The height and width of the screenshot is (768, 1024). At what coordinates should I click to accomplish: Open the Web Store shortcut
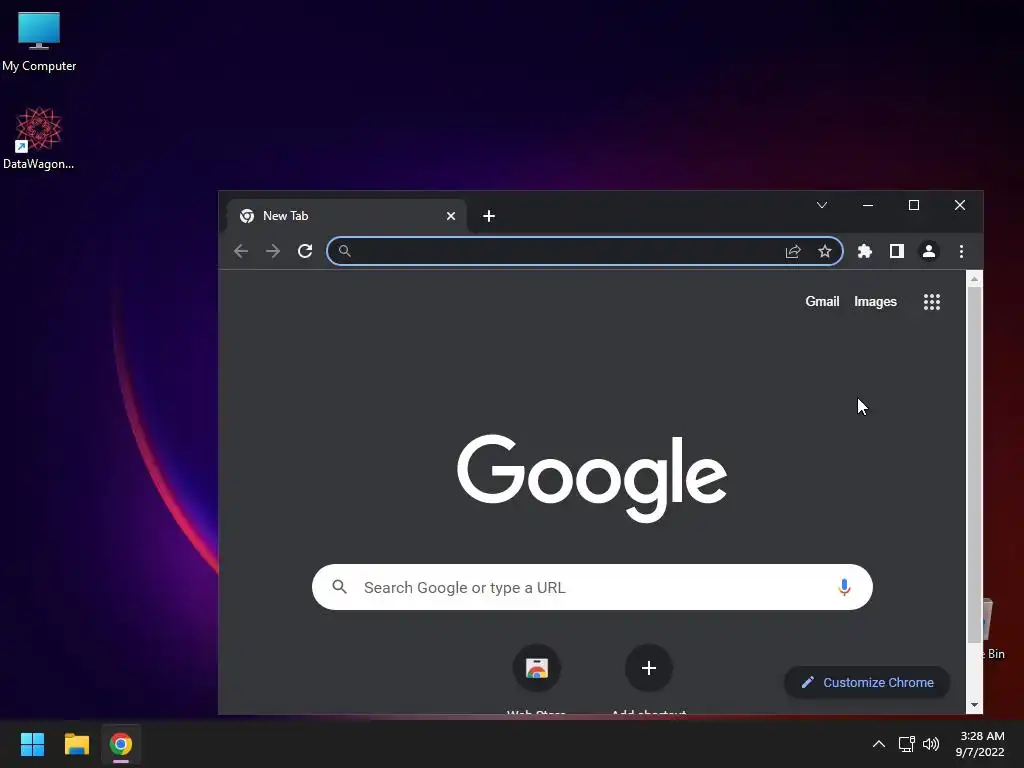537,668
